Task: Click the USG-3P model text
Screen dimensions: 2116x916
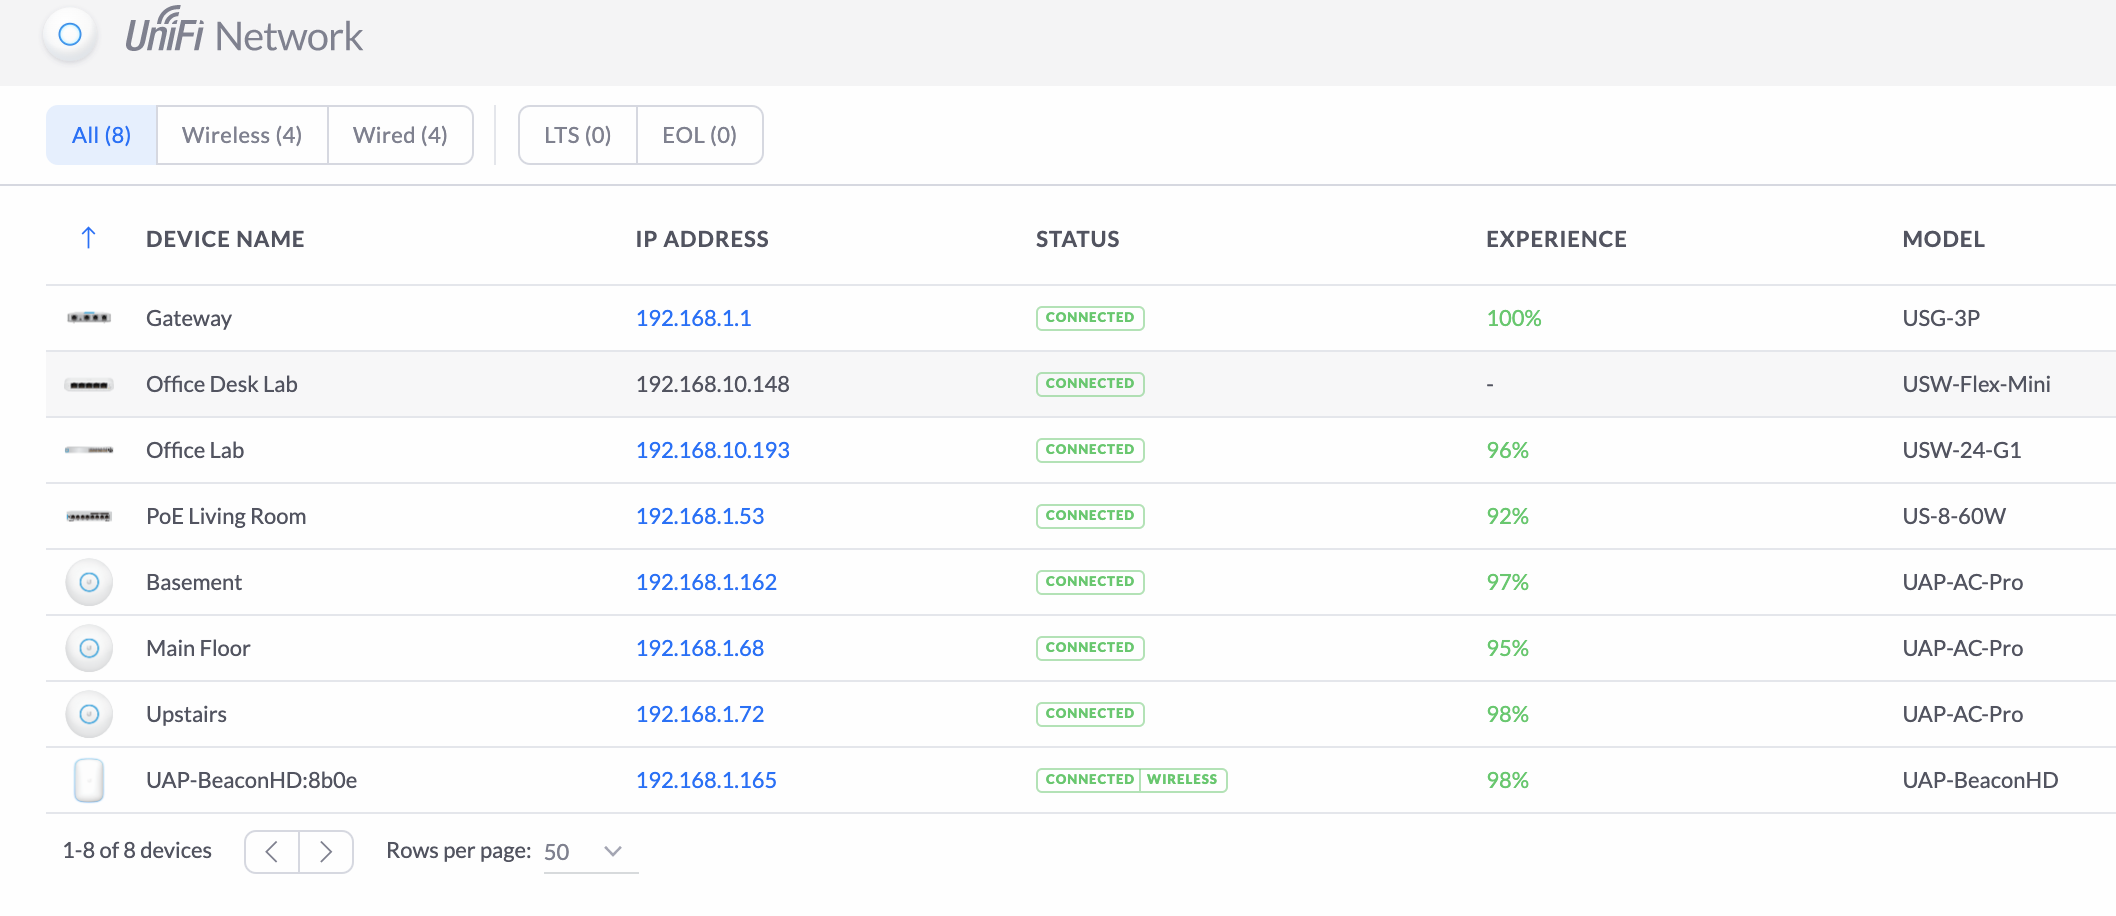Action: 1941,318
